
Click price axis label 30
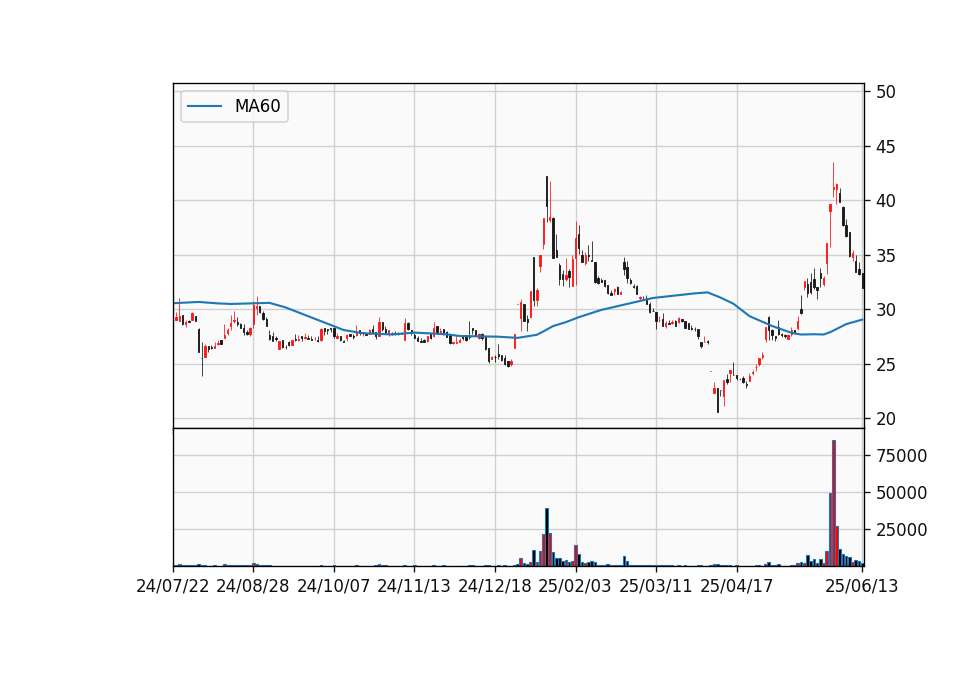click(885, 310)
